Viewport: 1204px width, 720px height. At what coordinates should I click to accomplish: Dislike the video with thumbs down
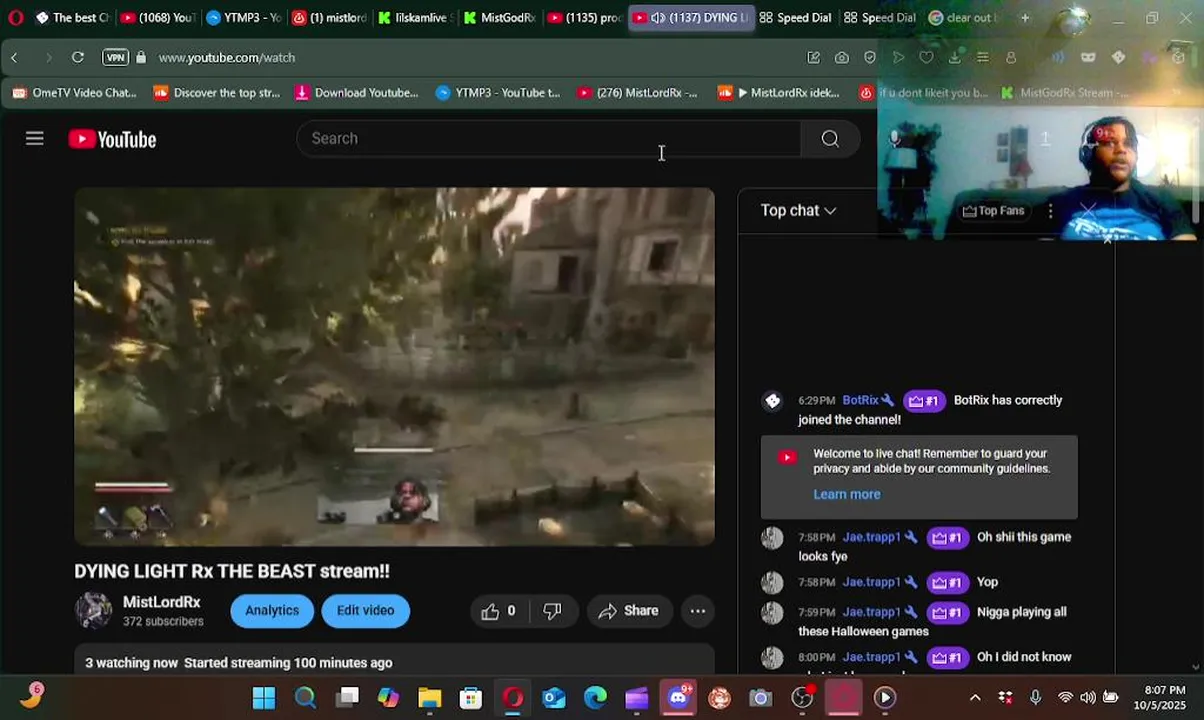pos(552,611)
